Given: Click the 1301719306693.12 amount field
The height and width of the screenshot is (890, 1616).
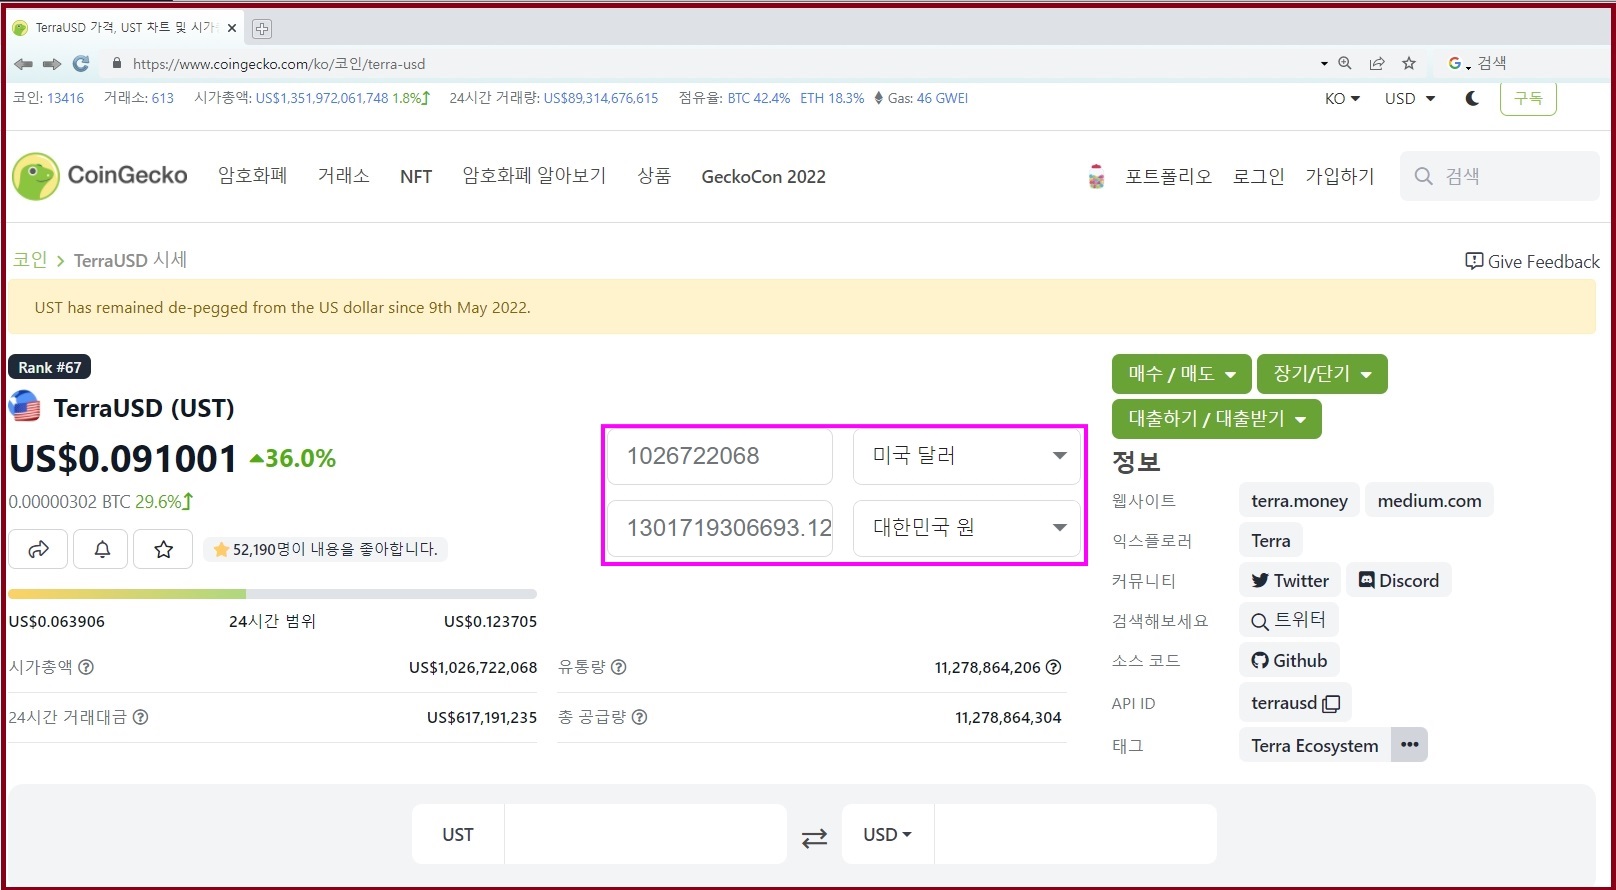Looking at the screenshot, I should pyautogui.click(x=720, y=528).
